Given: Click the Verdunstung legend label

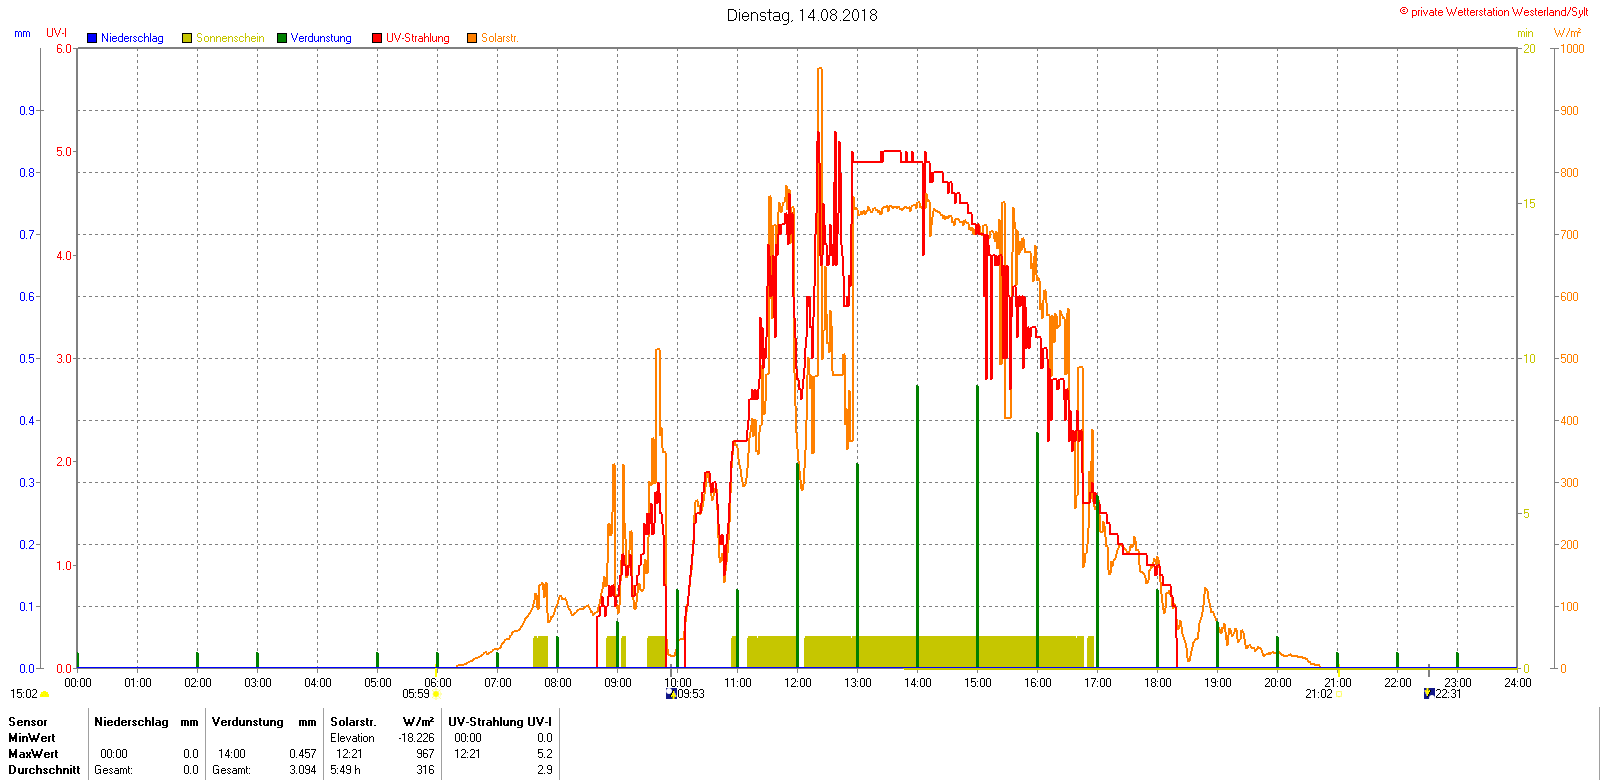Looking at the screenshot, I should [x=321, y=38].
